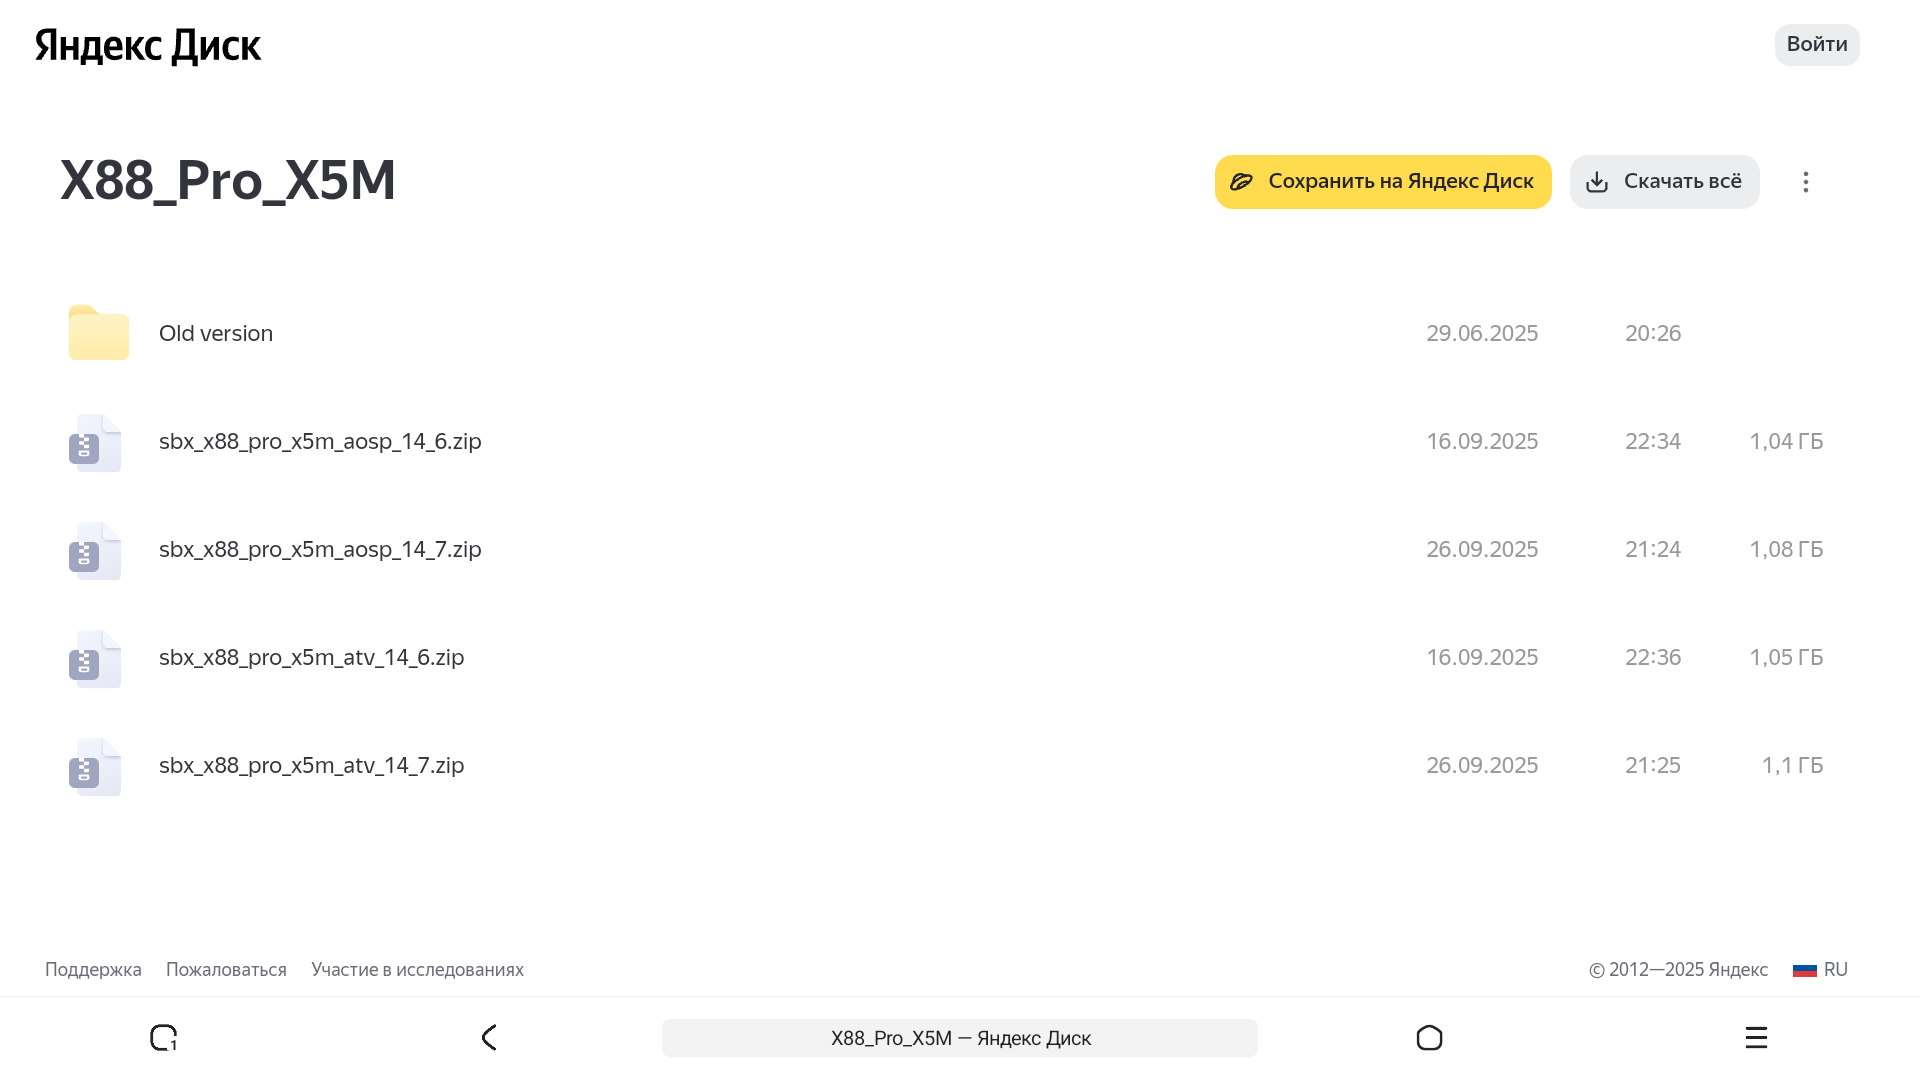Open the three-dot more options menu
The image size is (1920, 1080).
click(1805, 182)
